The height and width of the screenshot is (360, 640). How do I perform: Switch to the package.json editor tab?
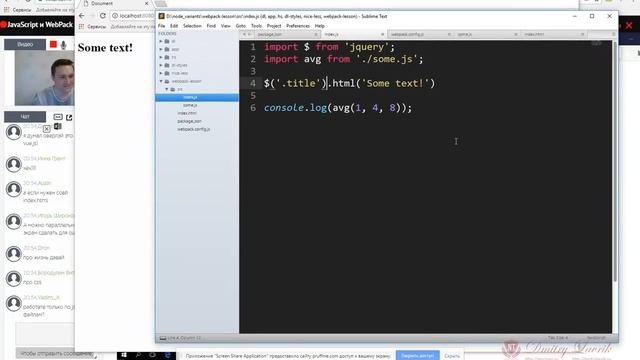pos(287,34)
